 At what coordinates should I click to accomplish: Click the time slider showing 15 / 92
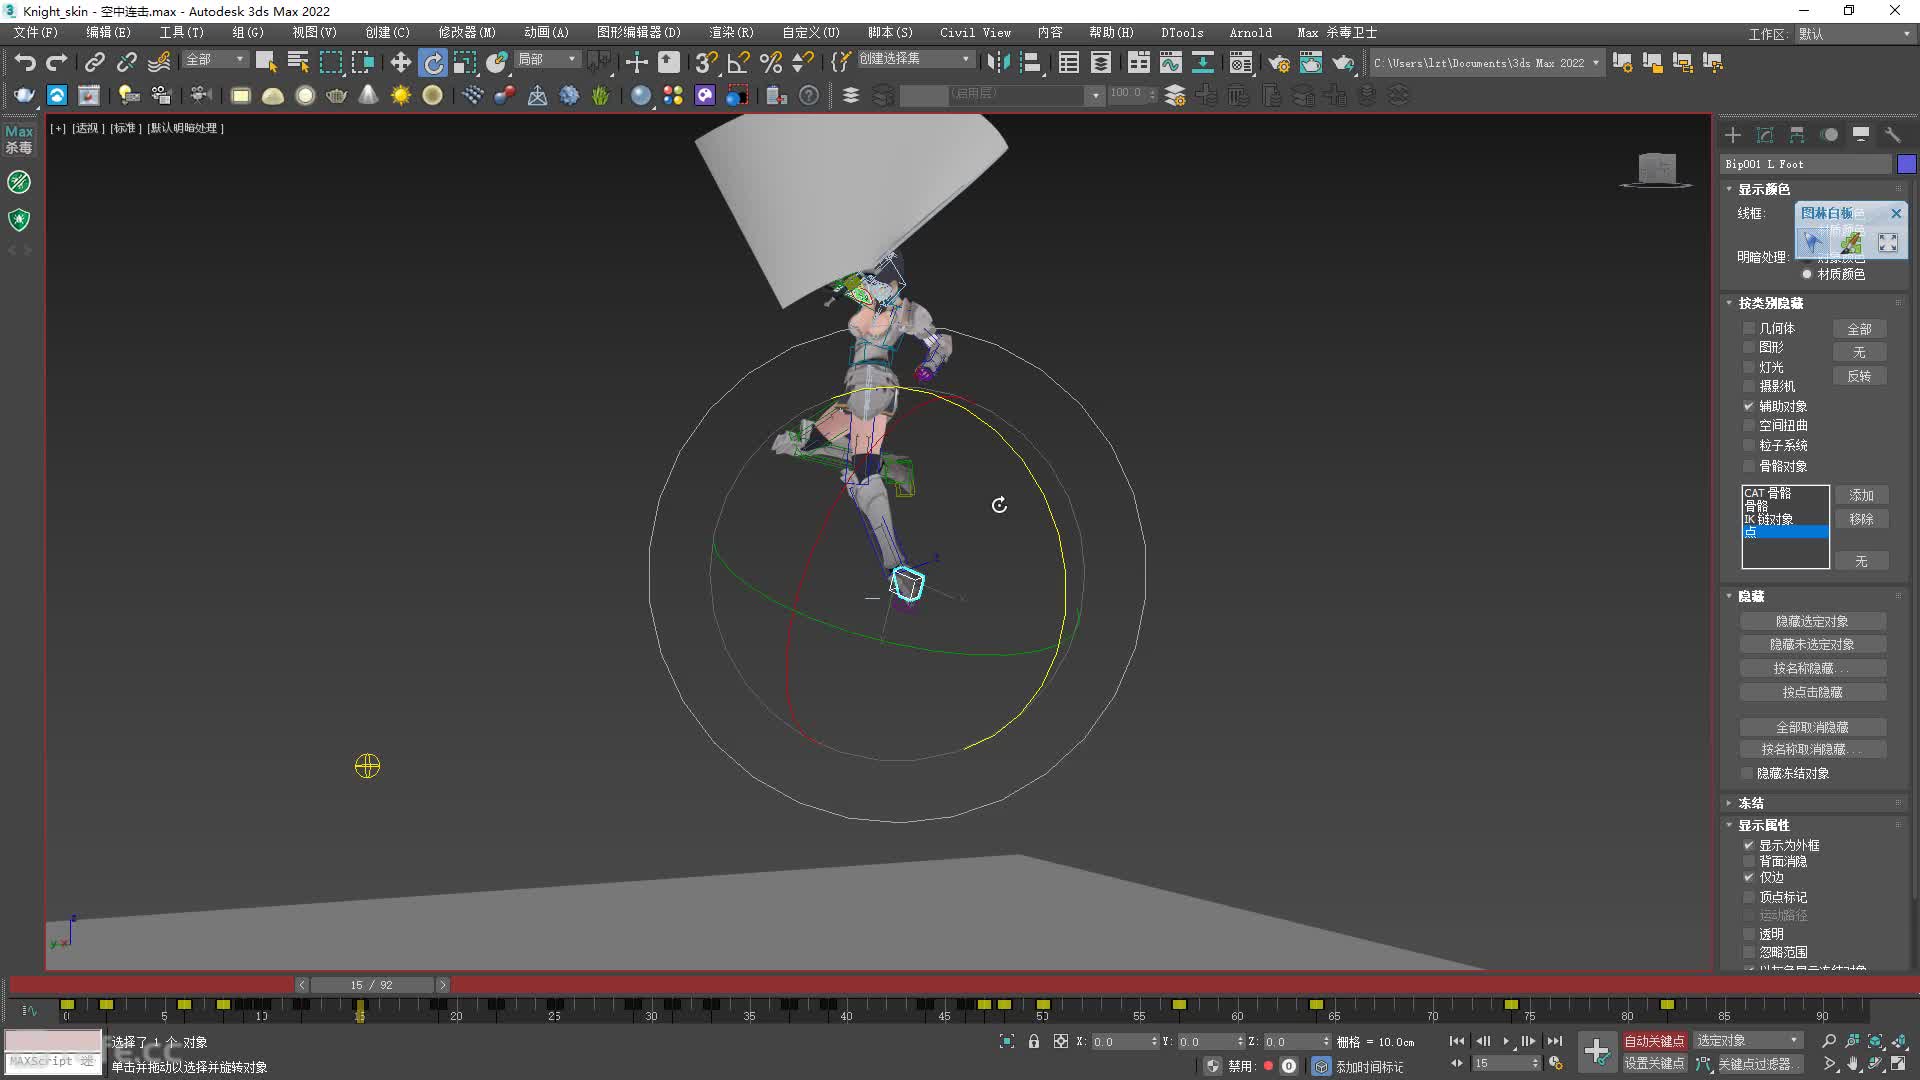point(371,985)
